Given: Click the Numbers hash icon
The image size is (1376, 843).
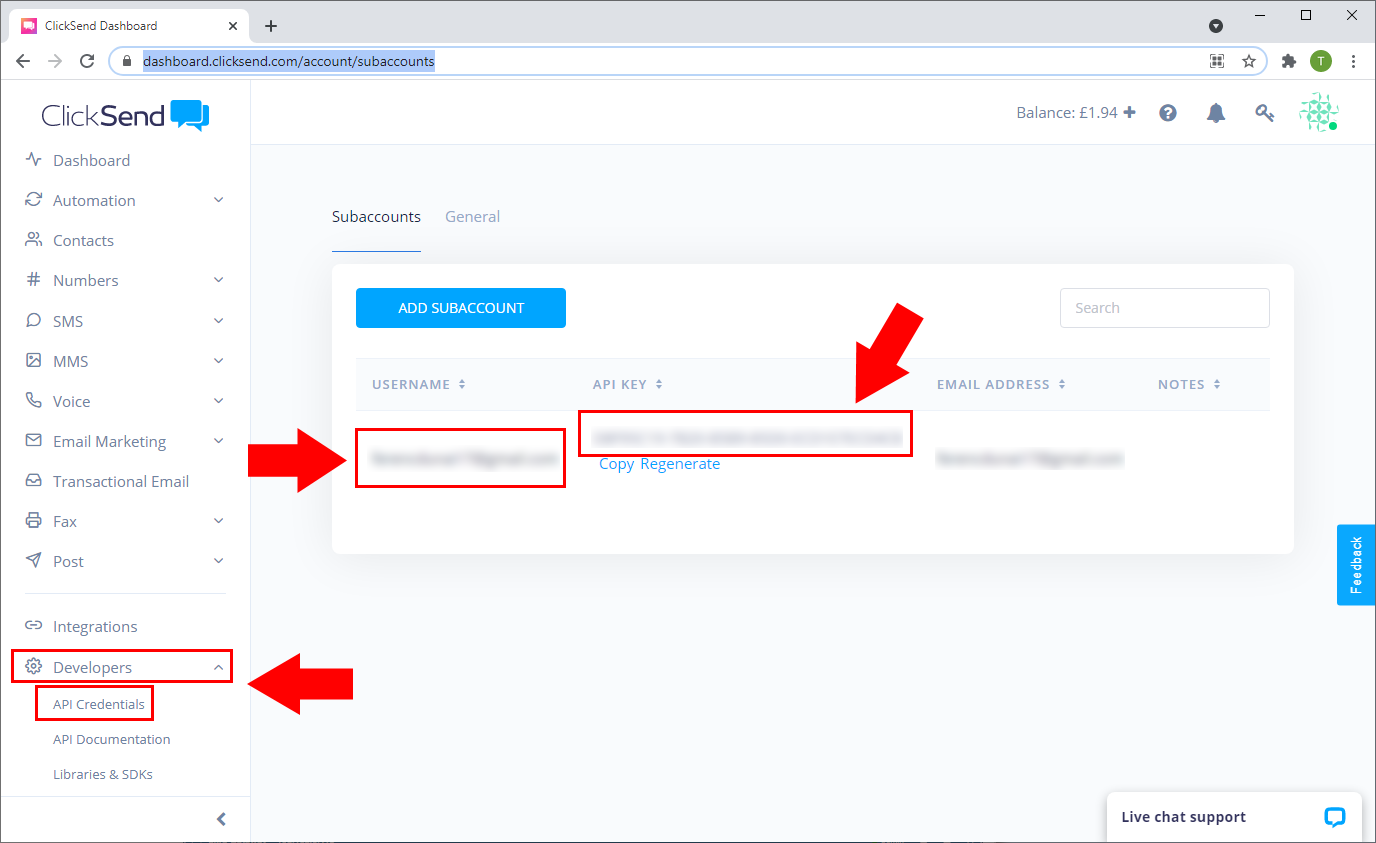Looking at the screenshot, I should [x=34, y=279].
